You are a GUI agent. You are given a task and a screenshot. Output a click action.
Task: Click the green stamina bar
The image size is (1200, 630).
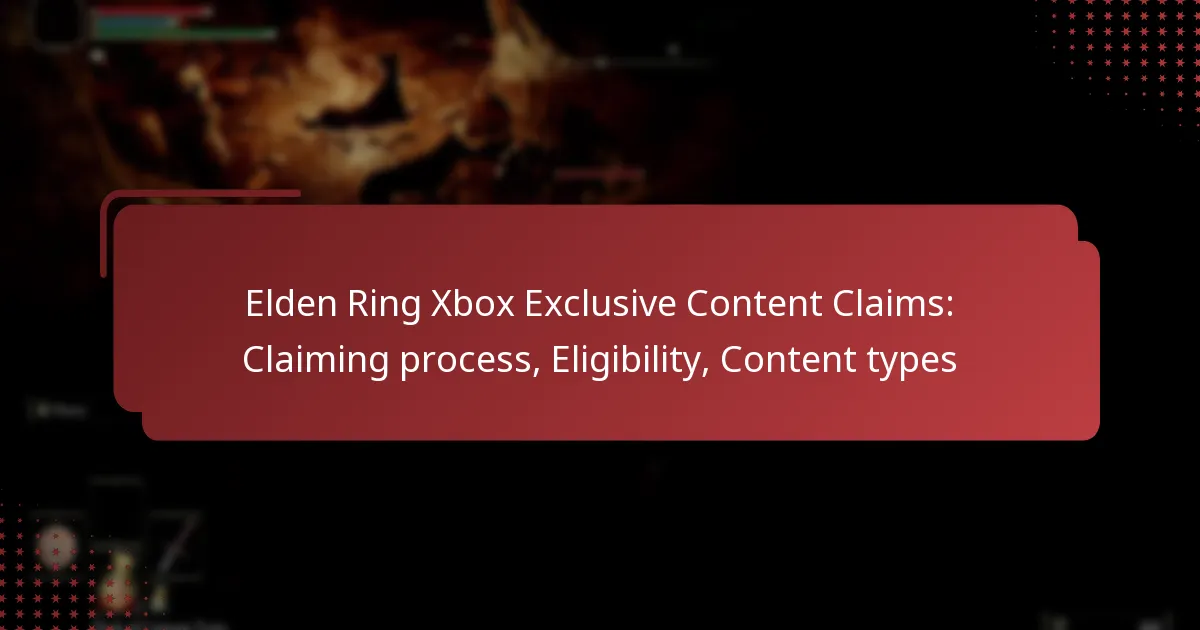tap(185, 34)
